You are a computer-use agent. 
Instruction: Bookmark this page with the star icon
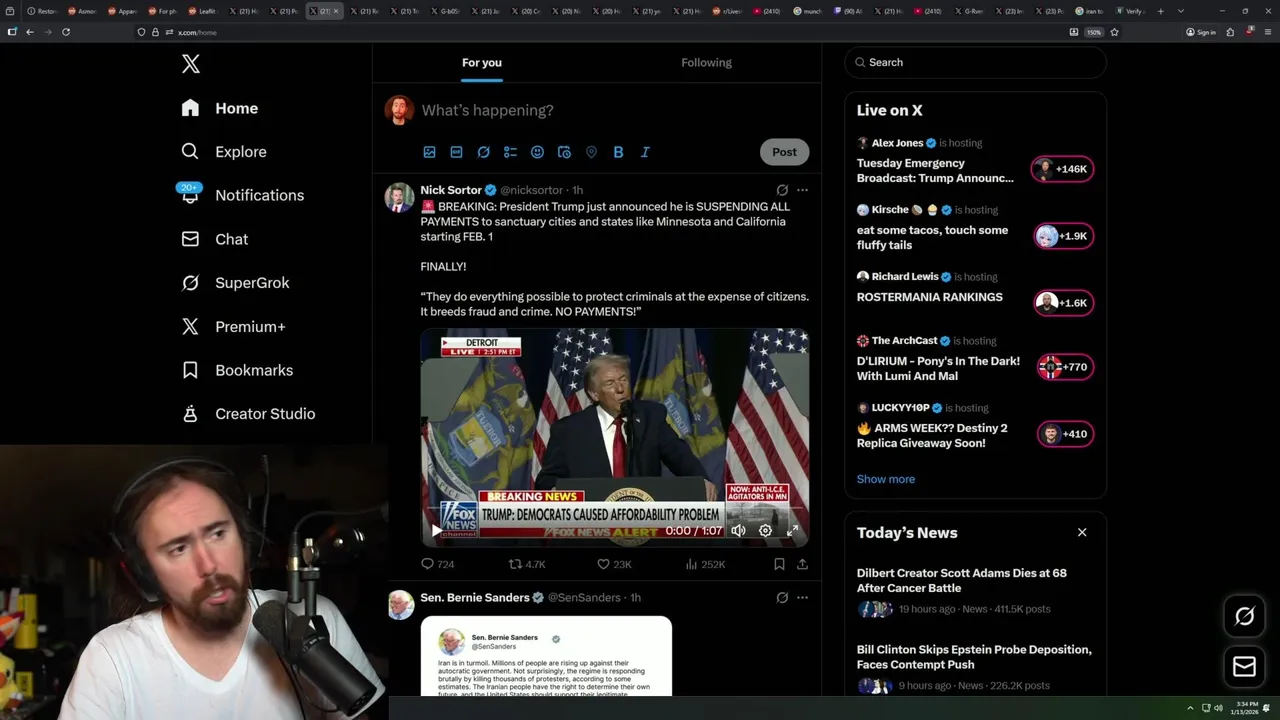pyautogui.click(x=1114, y=32)
